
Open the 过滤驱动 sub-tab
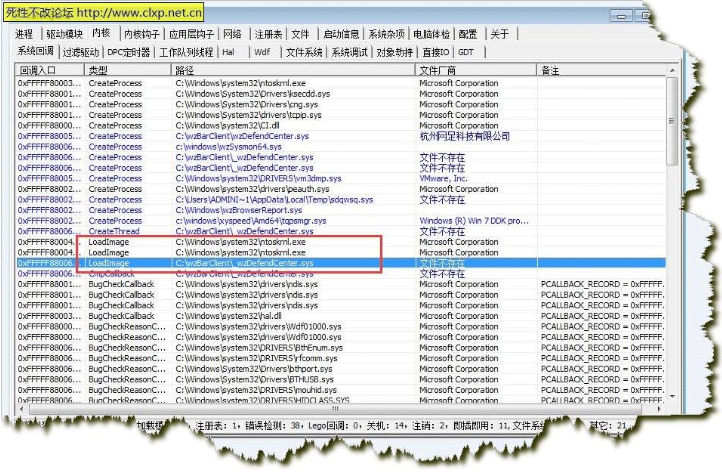[x=80, y=51]
